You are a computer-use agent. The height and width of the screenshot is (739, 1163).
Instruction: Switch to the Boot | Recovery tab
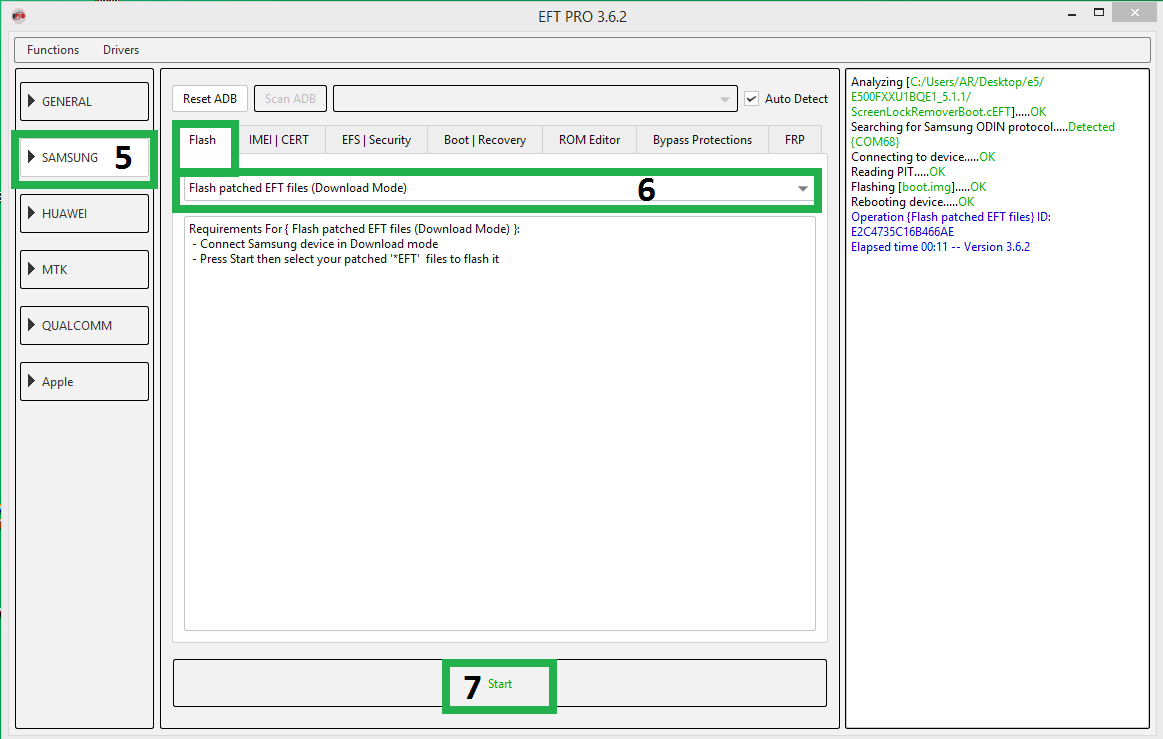[485, 139]
